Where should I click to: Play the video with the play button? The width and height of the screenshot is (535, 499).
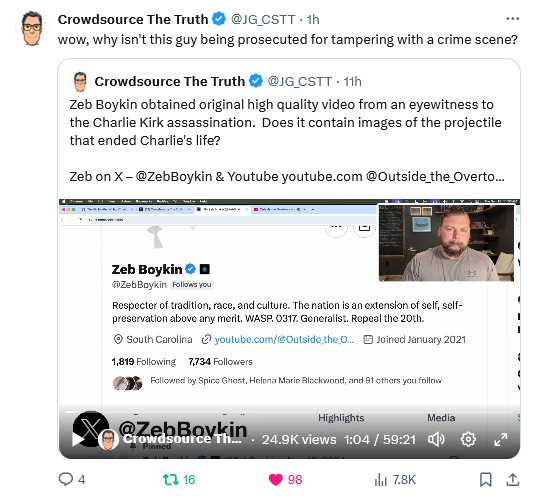pos(78,440)
